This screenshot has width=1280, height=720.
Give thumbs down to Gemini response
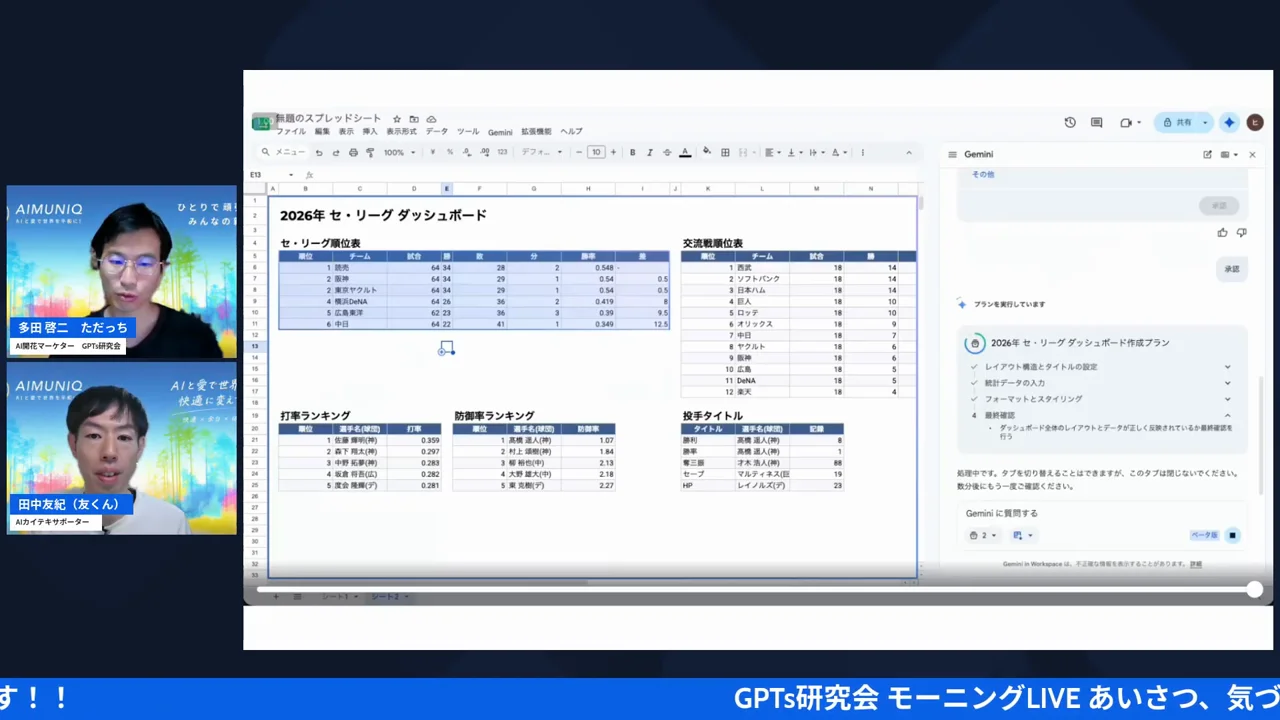(1241, 232)
